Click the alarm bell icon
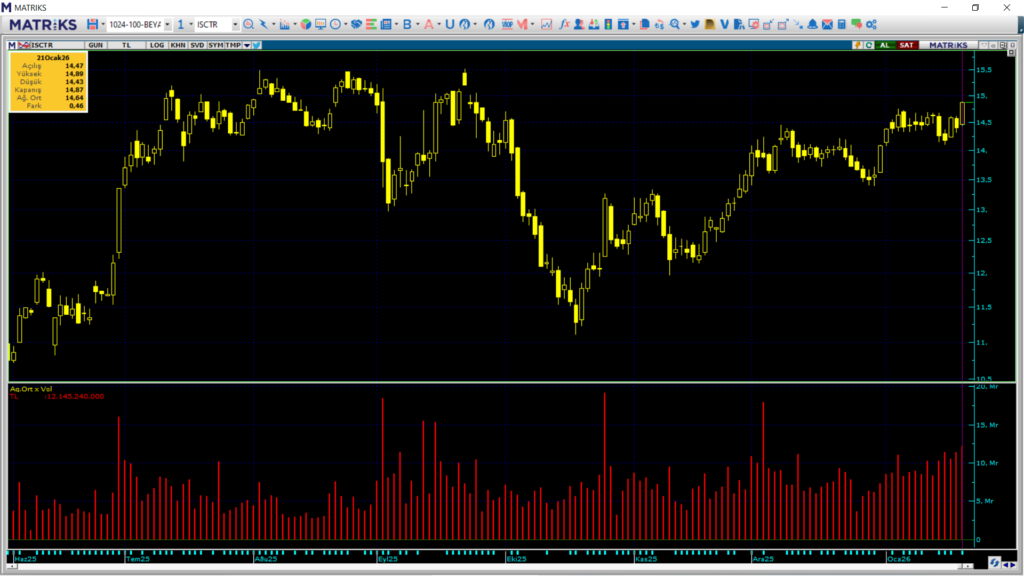 tap(812, 24)
